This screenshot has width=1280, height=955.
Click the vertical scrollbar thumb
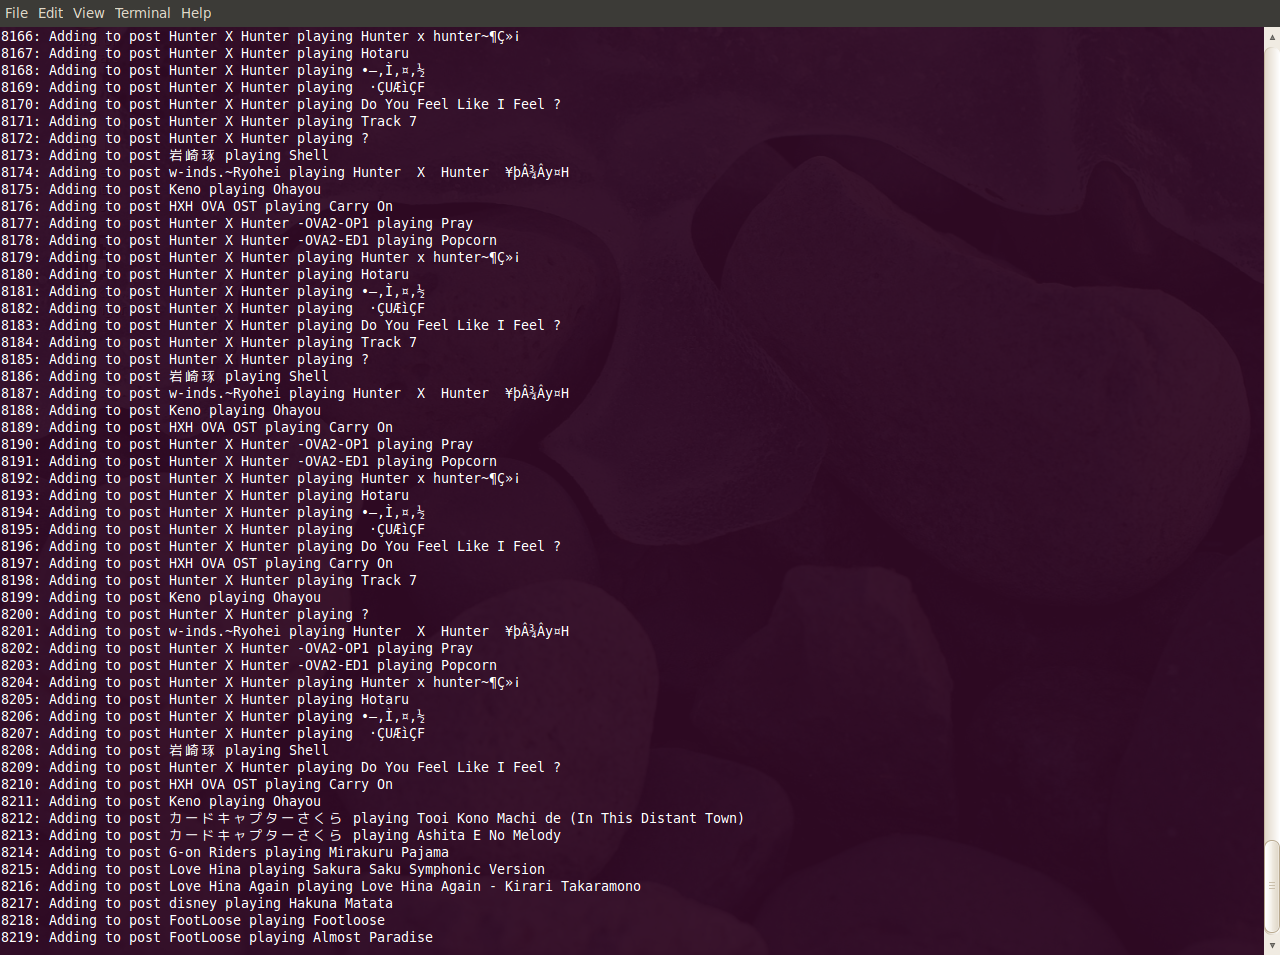1272,885
